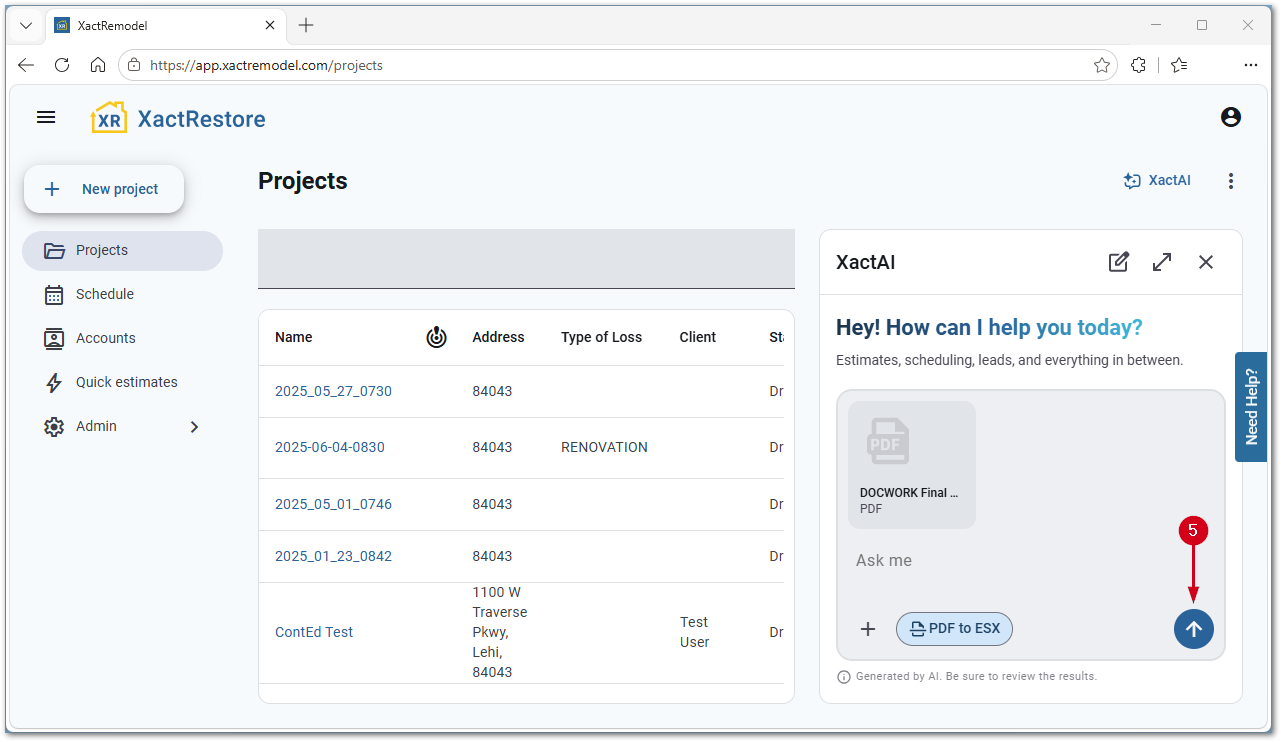Start a new XactAI chat with edit icon
1281x742 pixels.
1119,262
